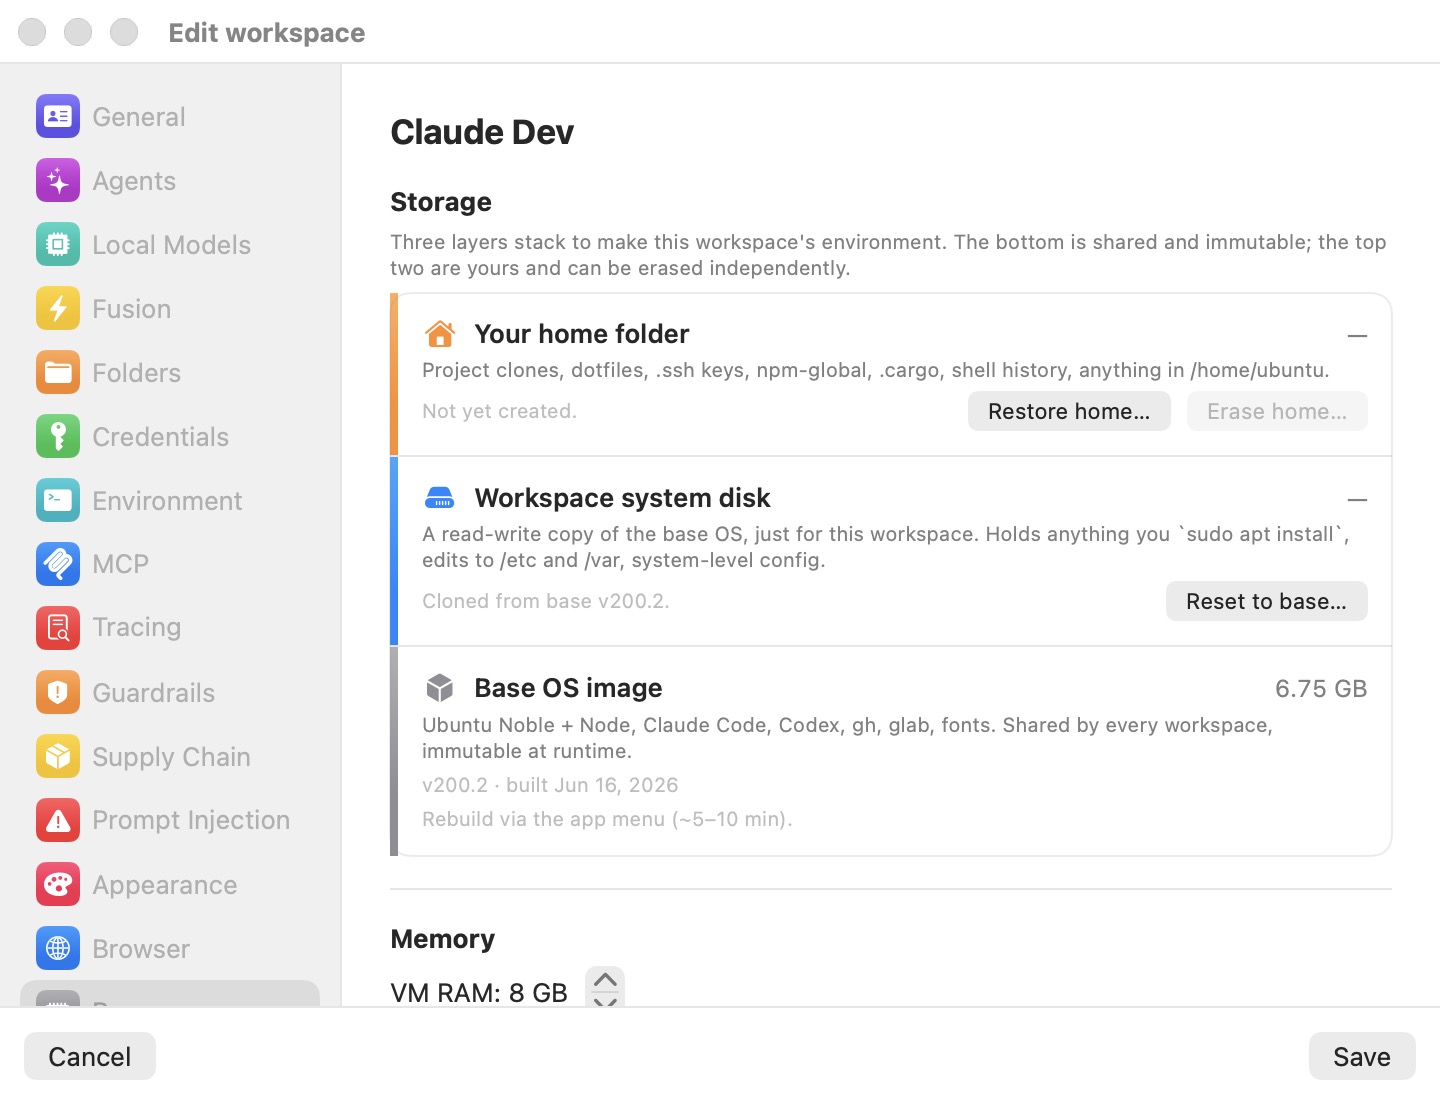The width and height of the screenshot is (1440, 1104).
Task: Click the Cancel button
Action: pos(90,1056)
